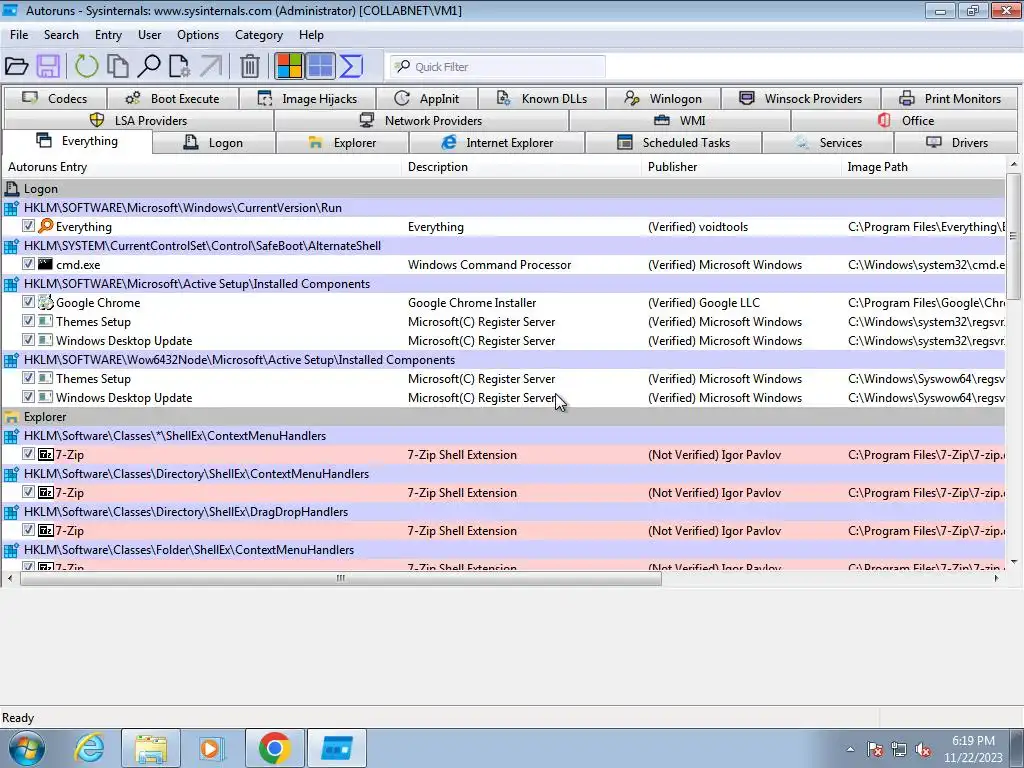Viewport: 1024px width, 768px height.
Task: Open Google Chrome from the taskbar
Action: 274,748
